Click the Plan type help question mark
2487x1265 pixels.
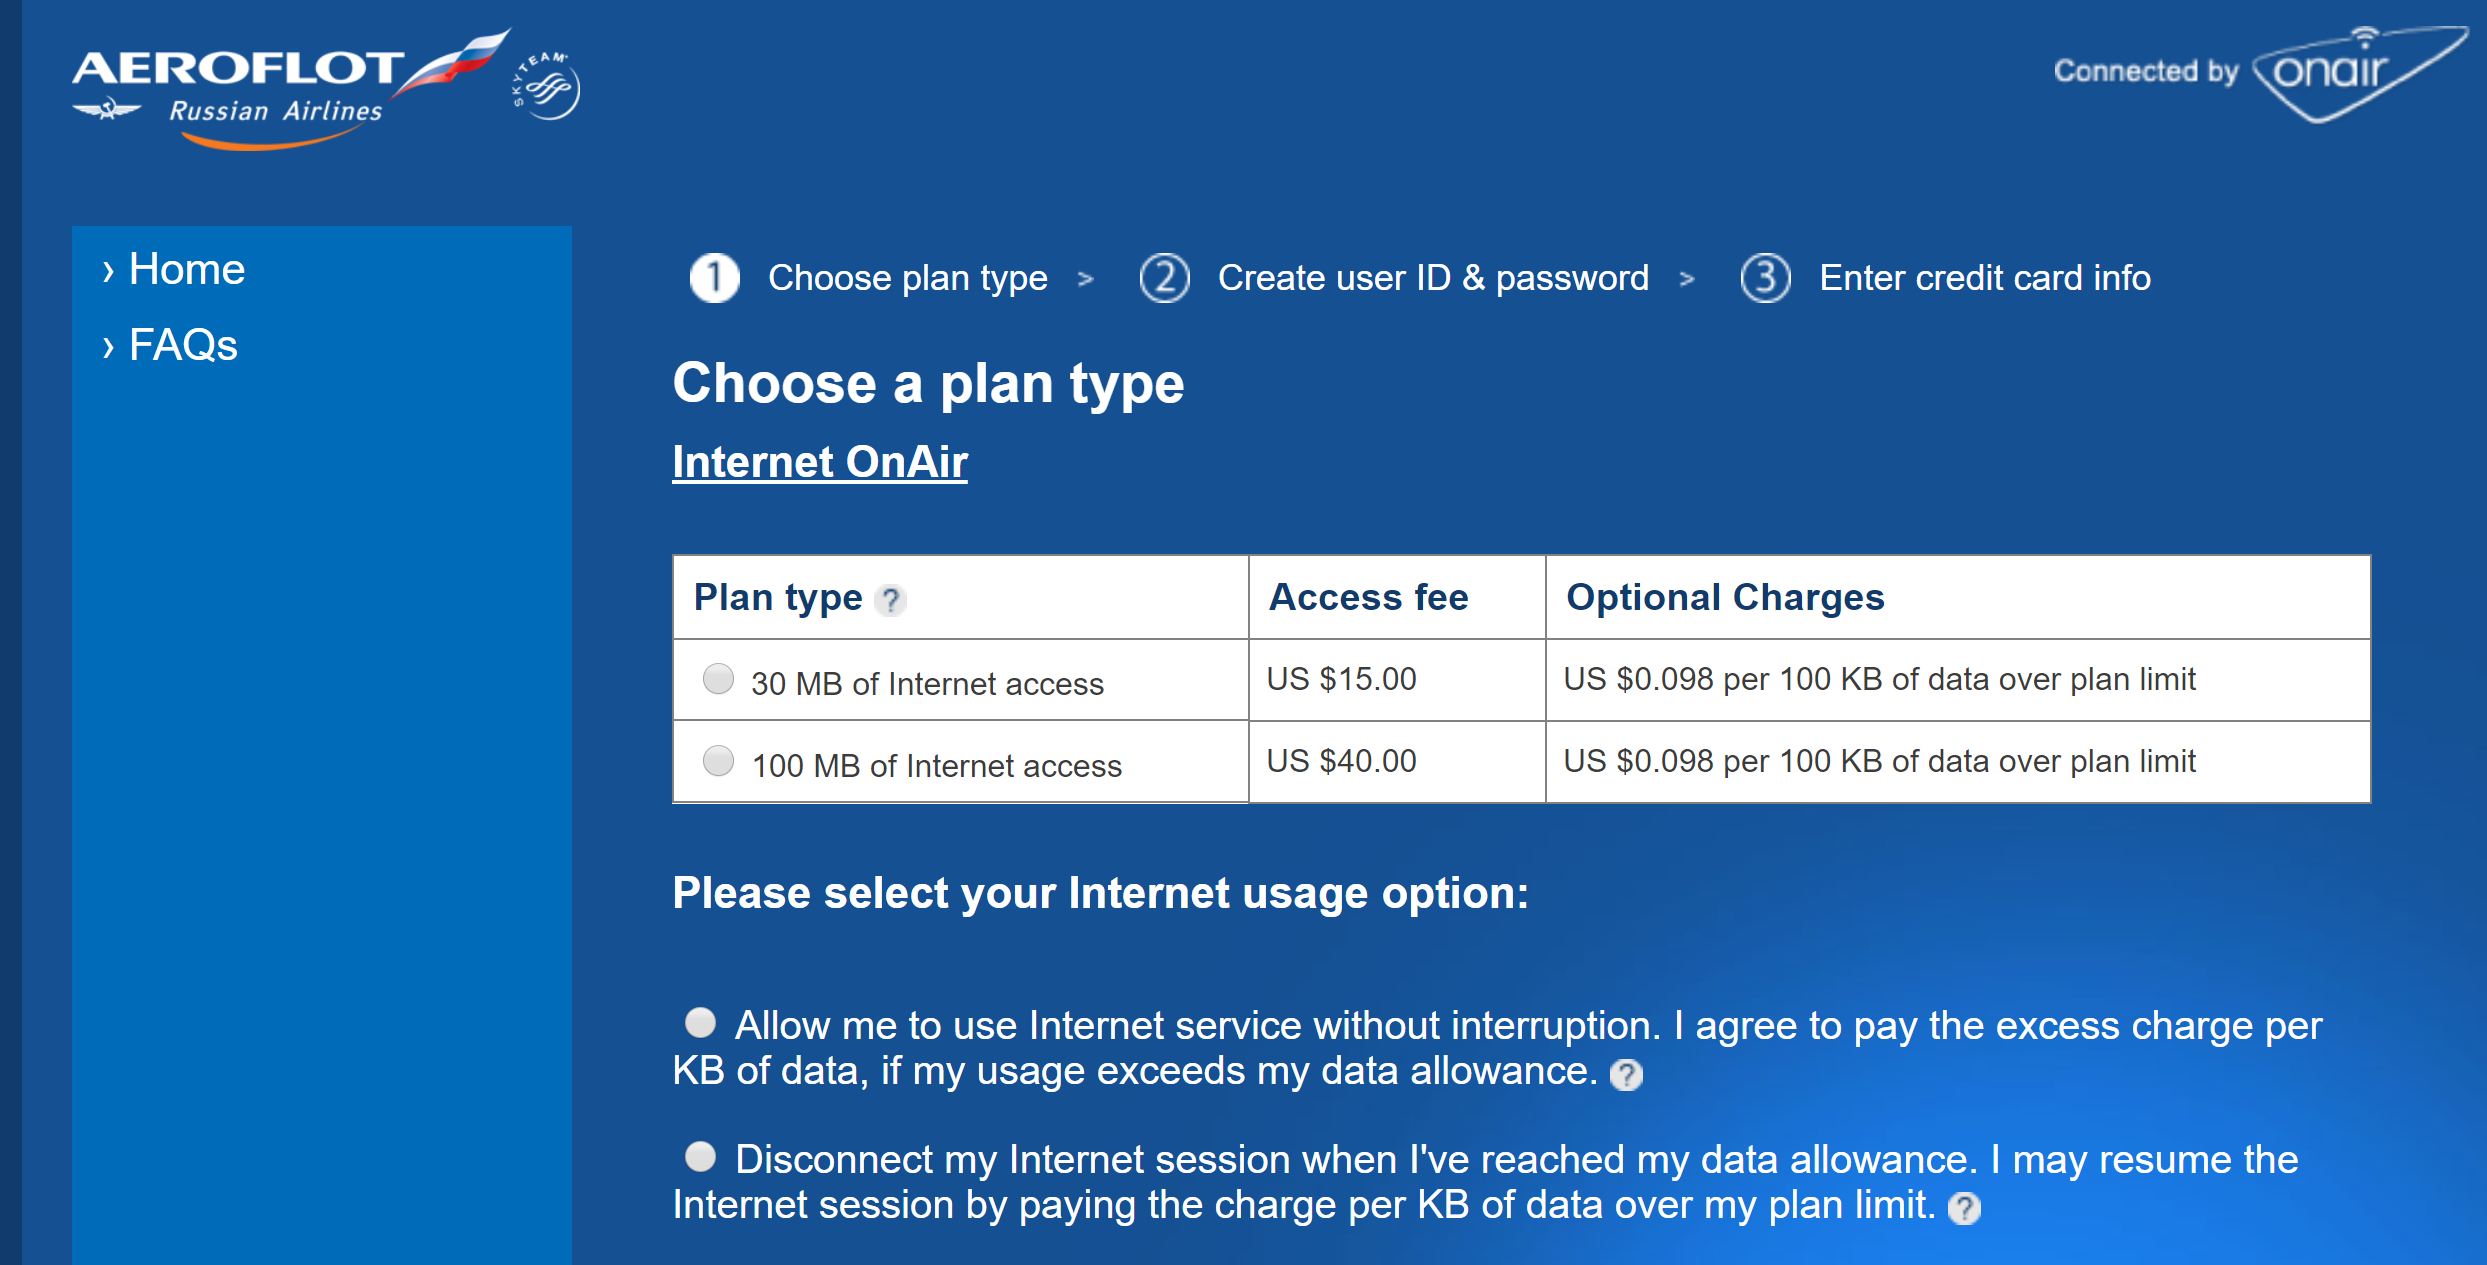click(890, 600)
